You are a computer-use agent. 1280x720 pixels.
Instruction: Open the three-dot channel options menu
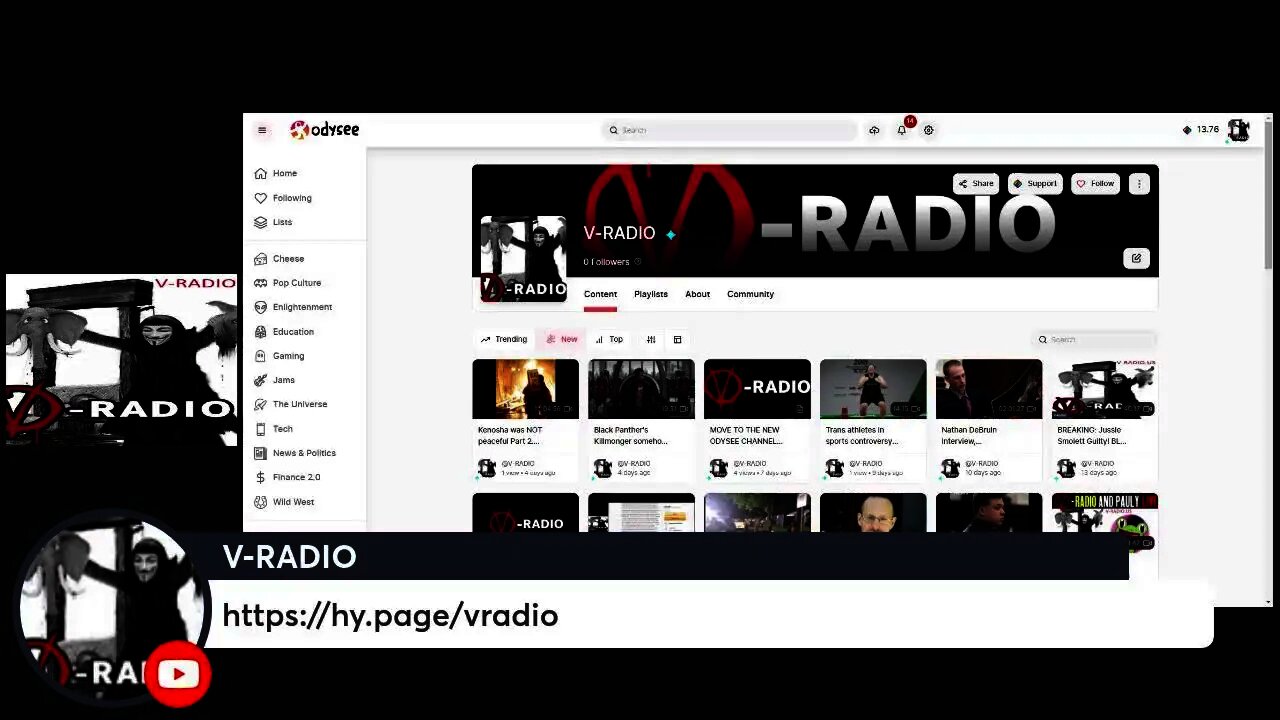click(x=1139, y=183)
